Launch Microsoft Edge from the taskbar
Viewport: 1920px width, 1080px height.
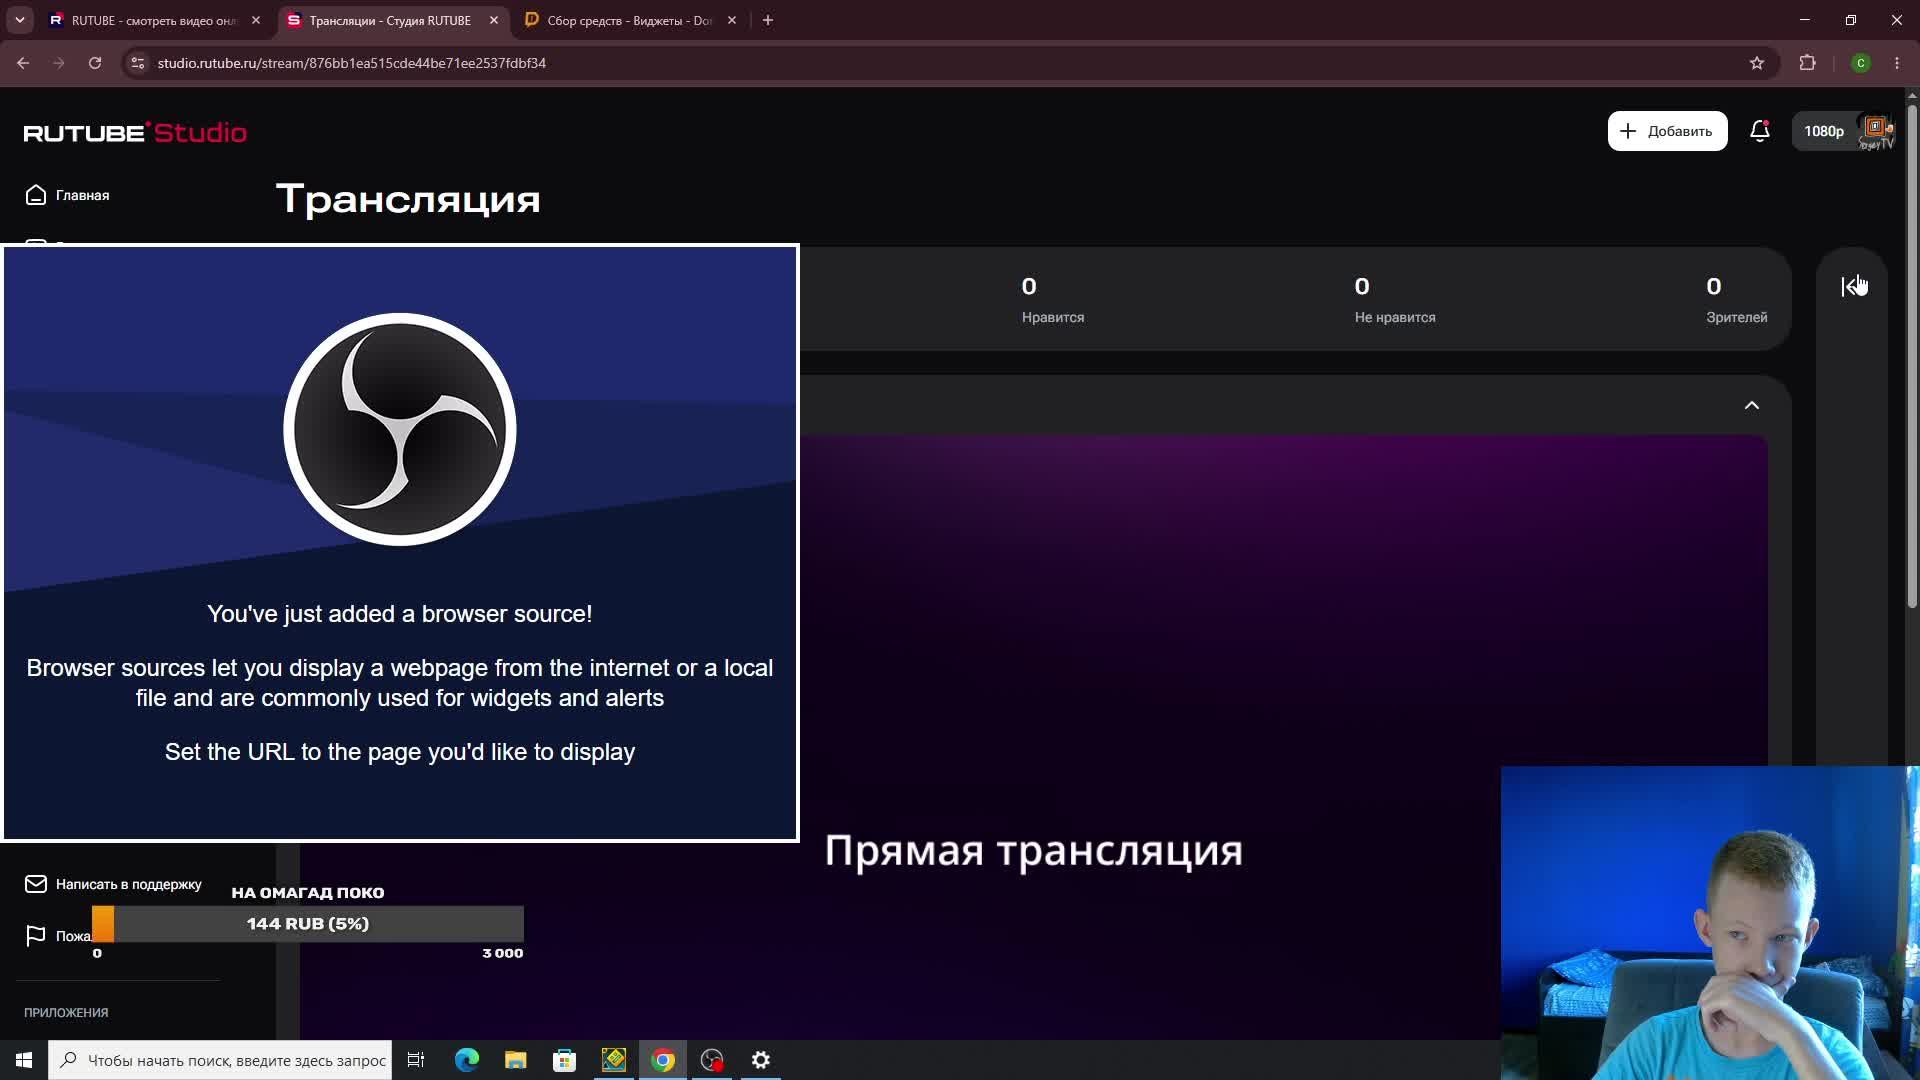[x=467, y=1060]
